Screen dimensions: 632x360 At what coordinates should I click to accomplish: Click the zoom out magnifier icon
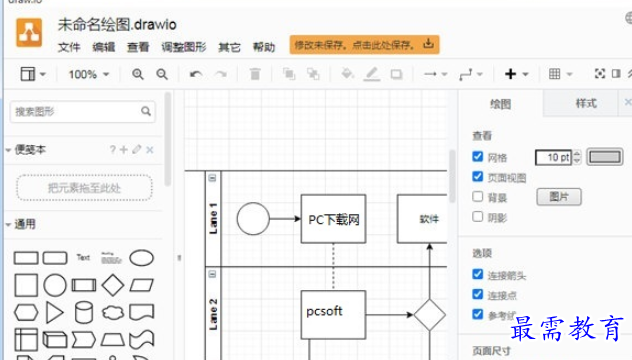[162, 74]
